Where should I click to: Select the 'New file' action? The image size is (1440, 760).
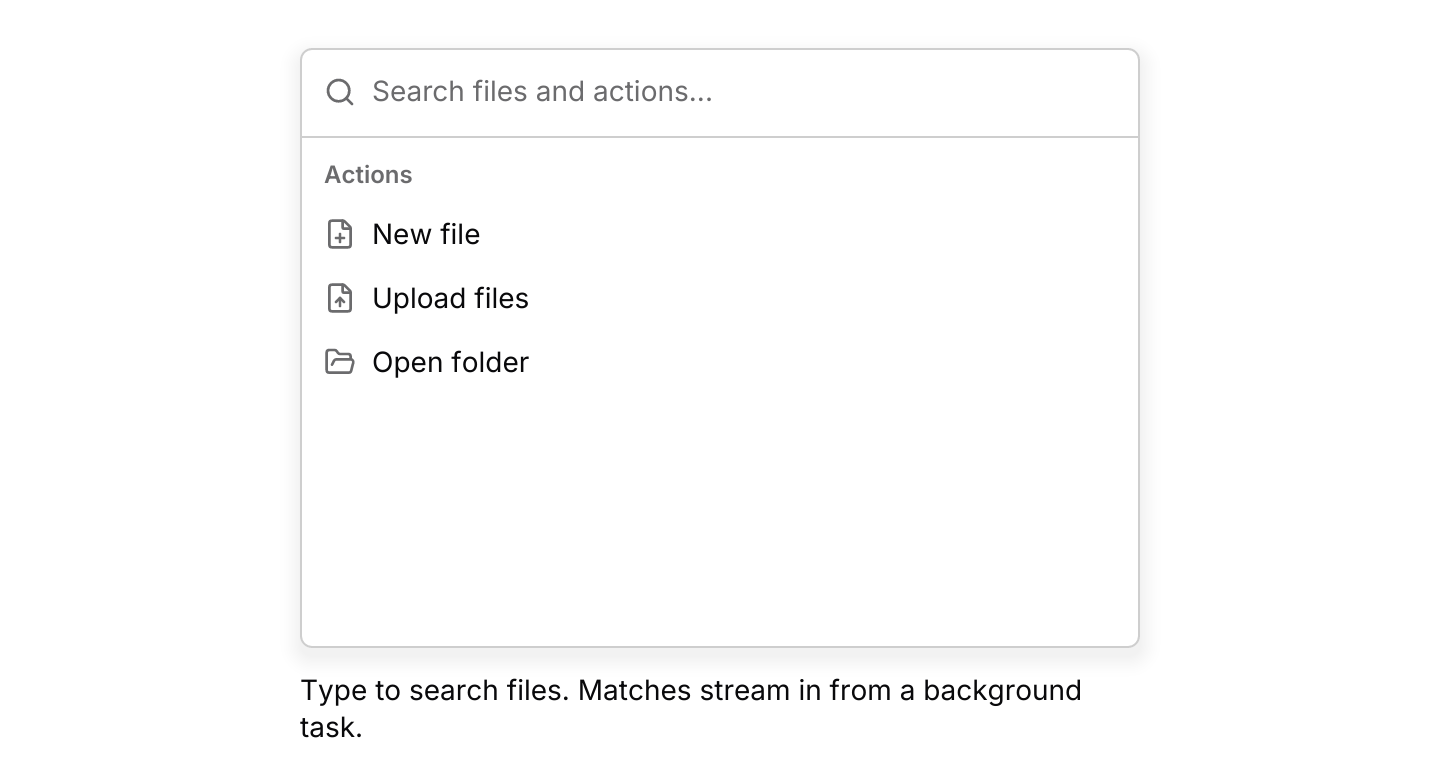(720, 234)
